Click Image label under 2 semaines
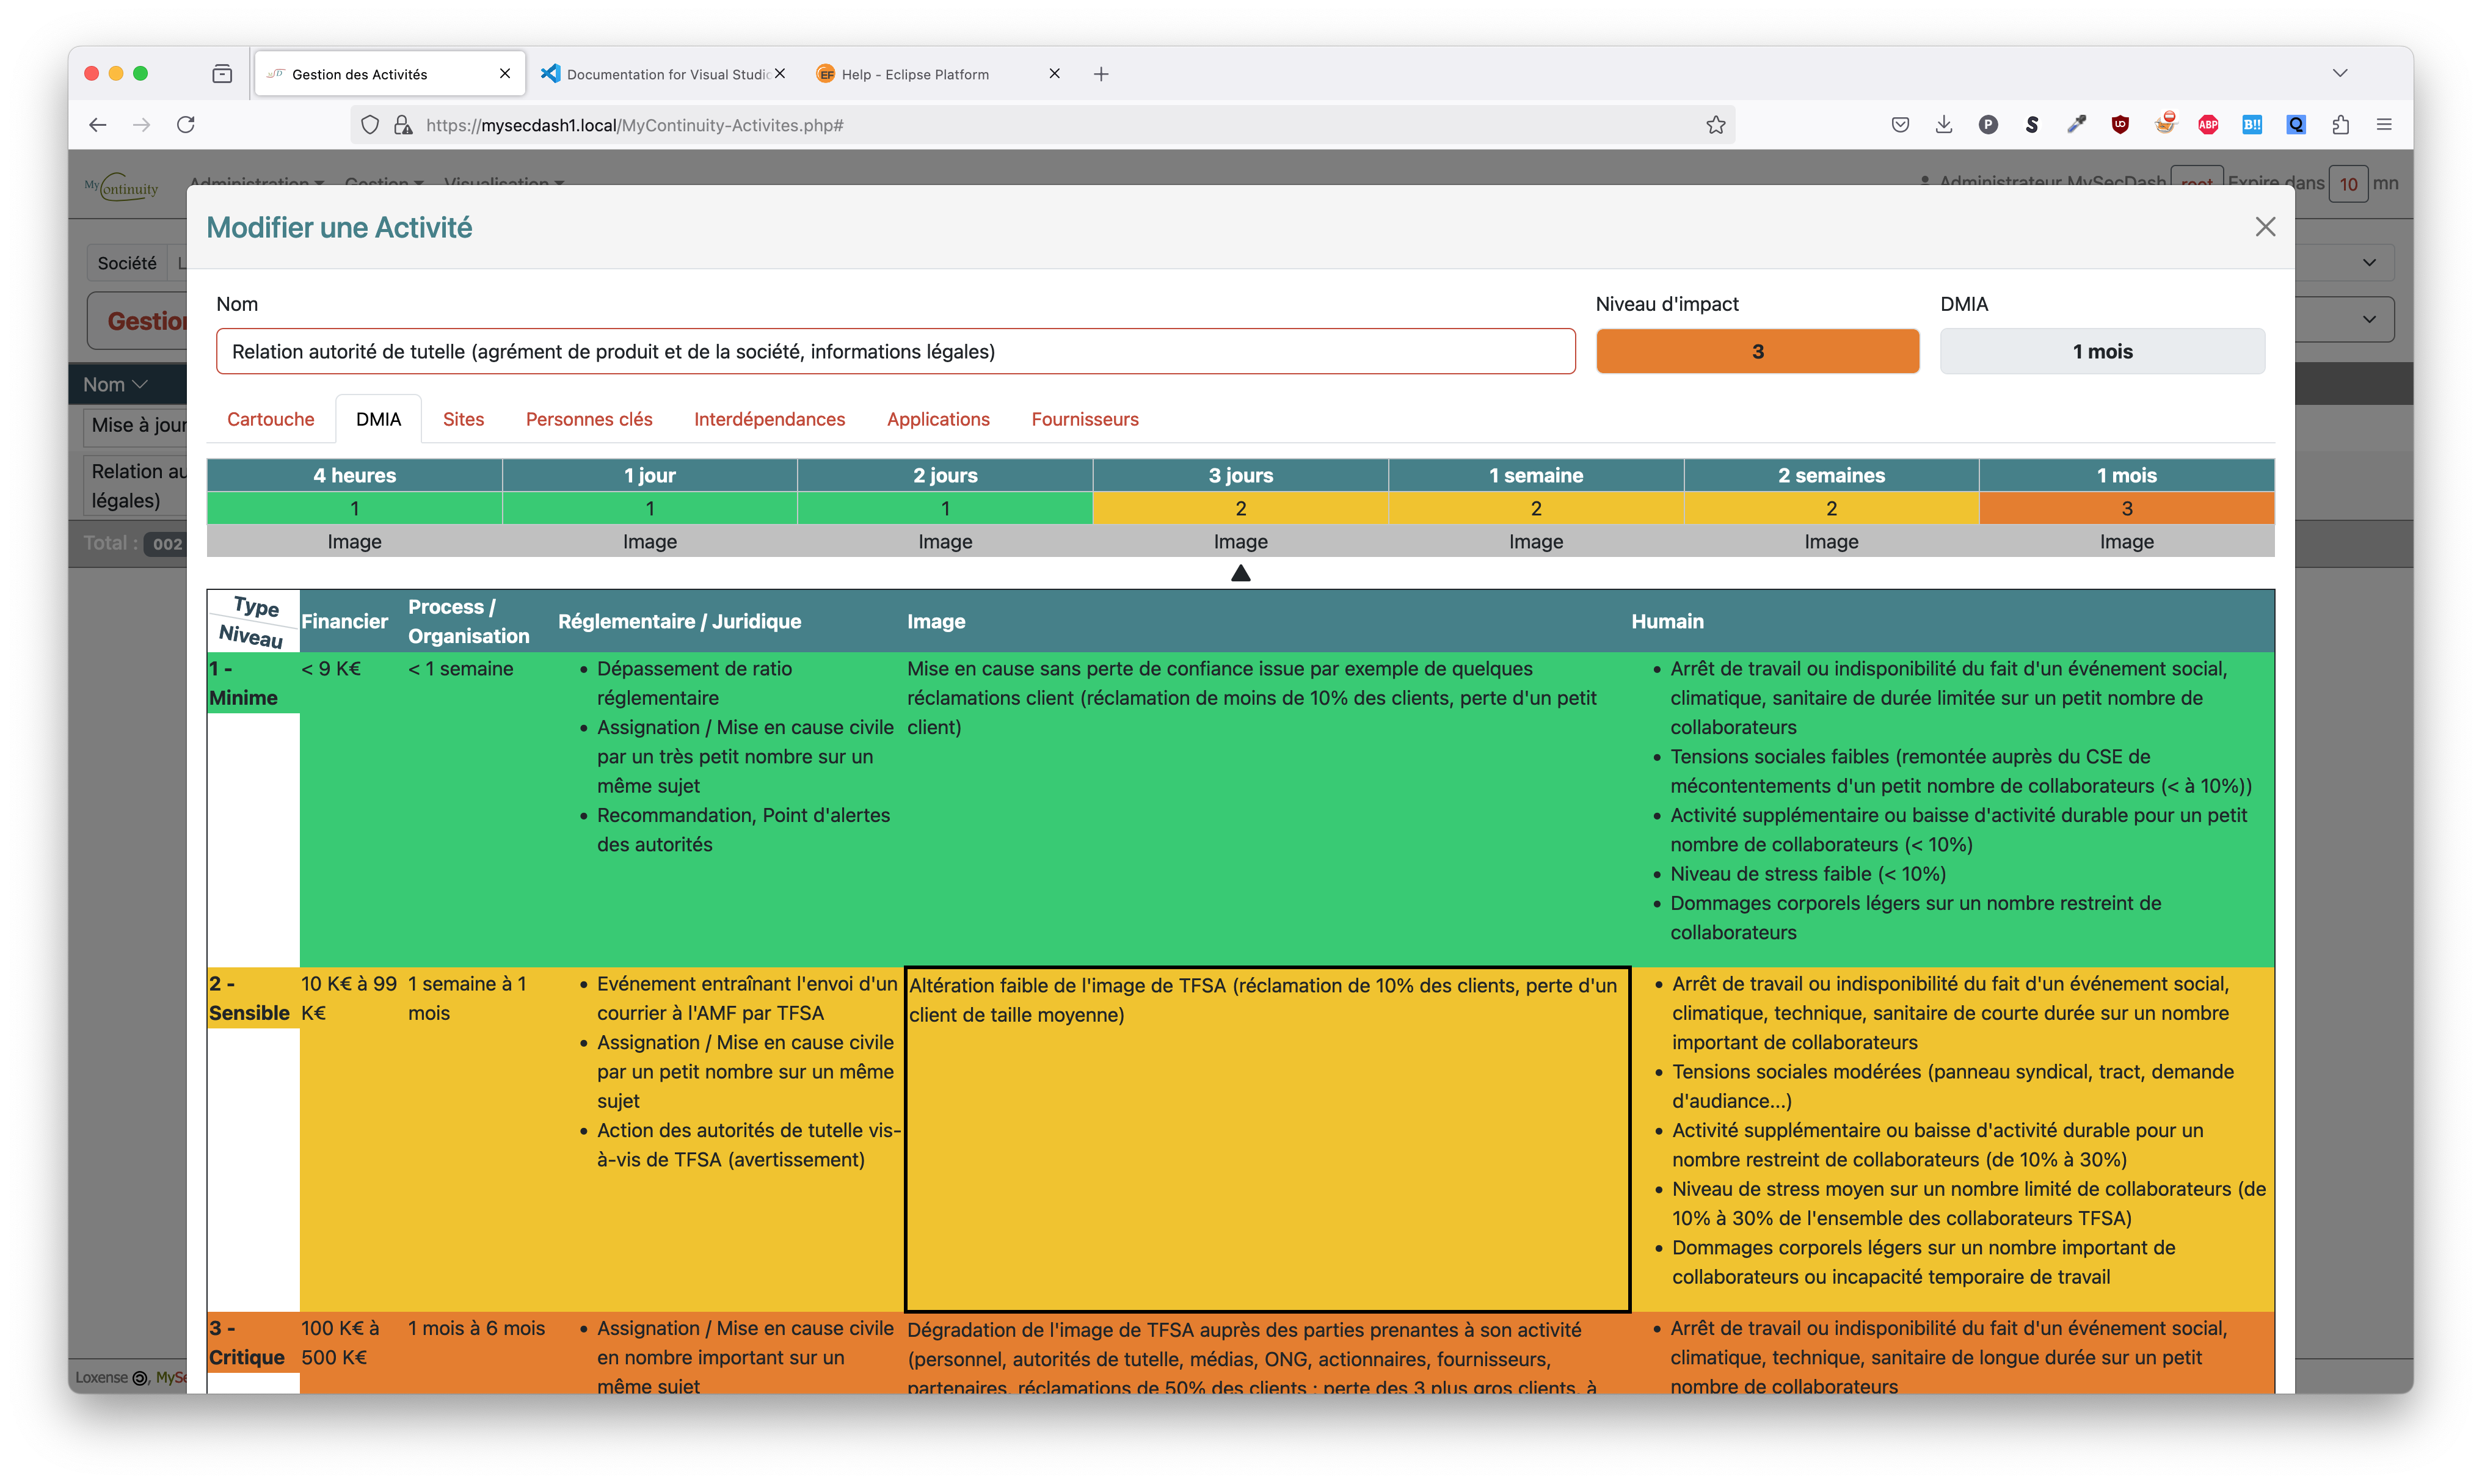The image size is (2482, 1484). point(1831,541)
